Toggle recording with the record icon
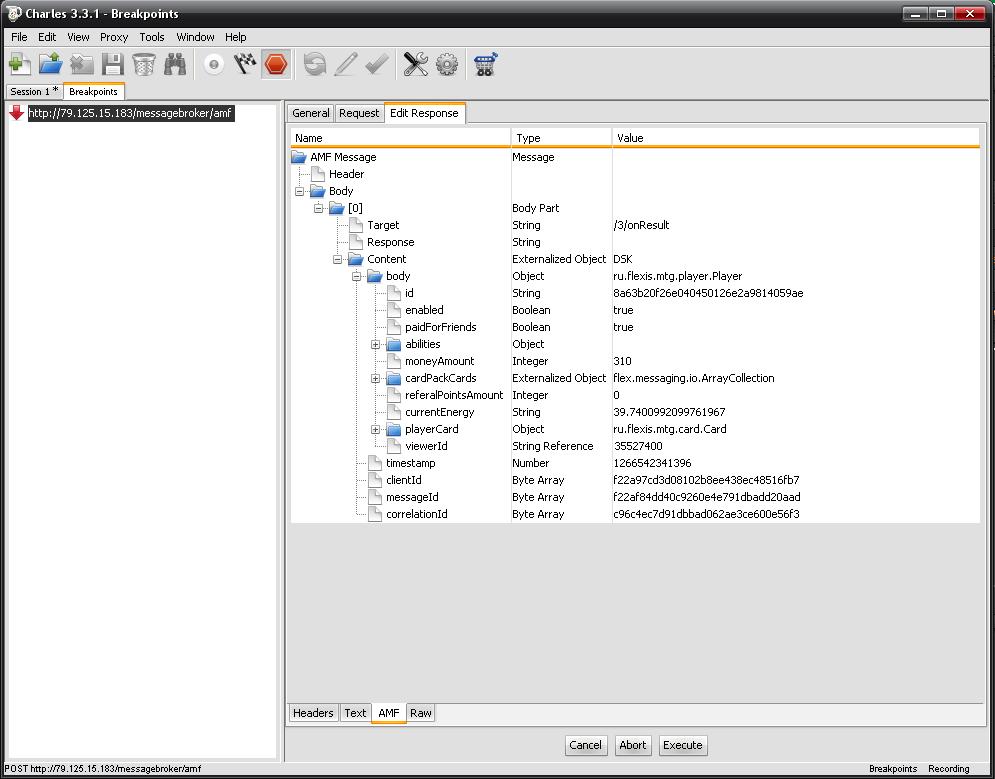The height and width of the screenshot is (779, 995). pos(214,65)
